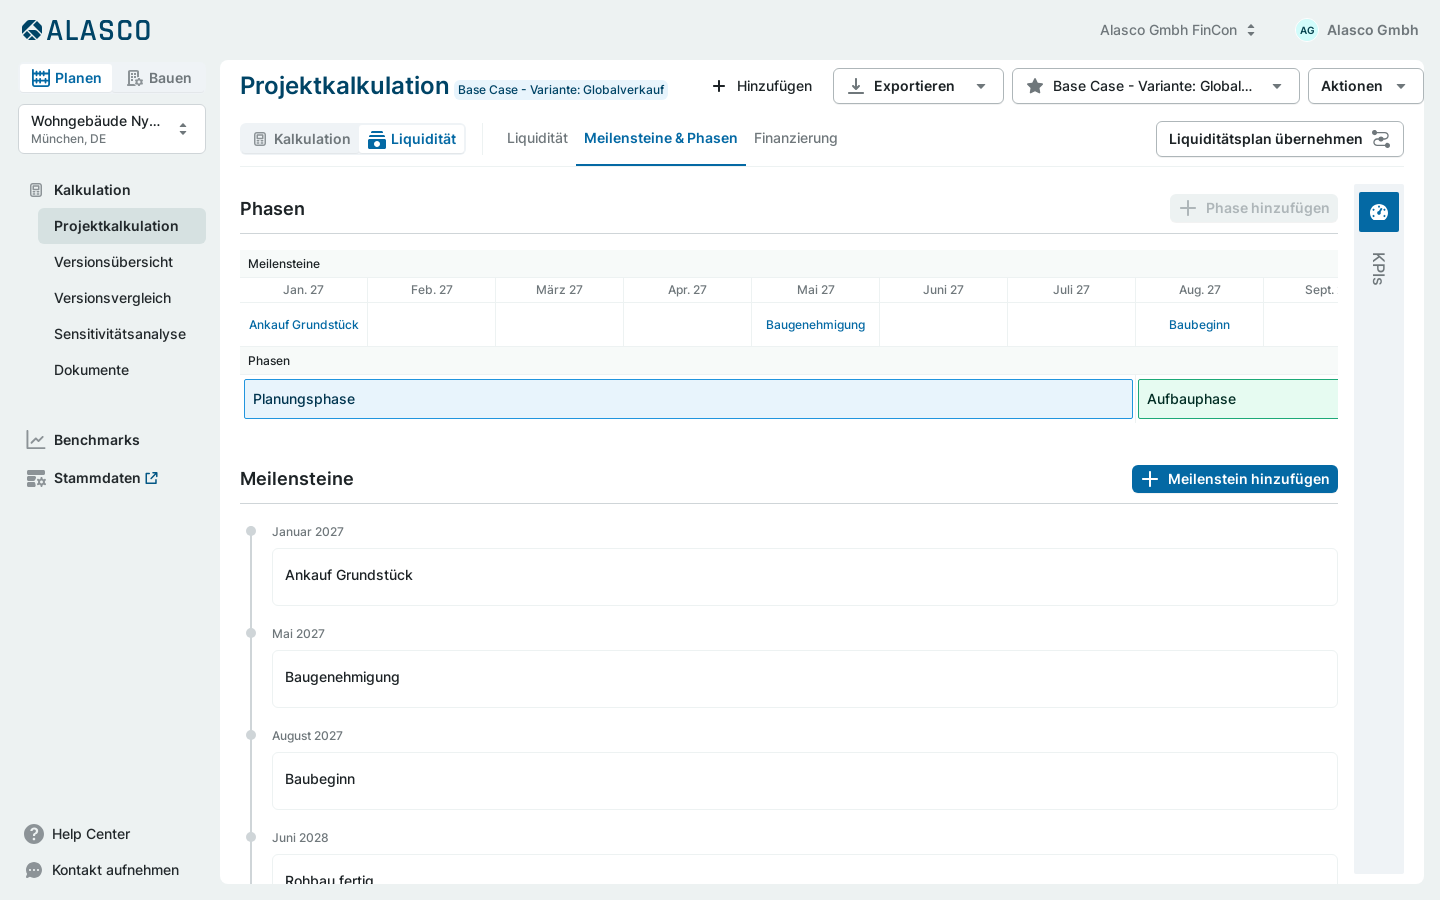
Task: Click Kontakt aufnehmen link
Action: (116, 870)
